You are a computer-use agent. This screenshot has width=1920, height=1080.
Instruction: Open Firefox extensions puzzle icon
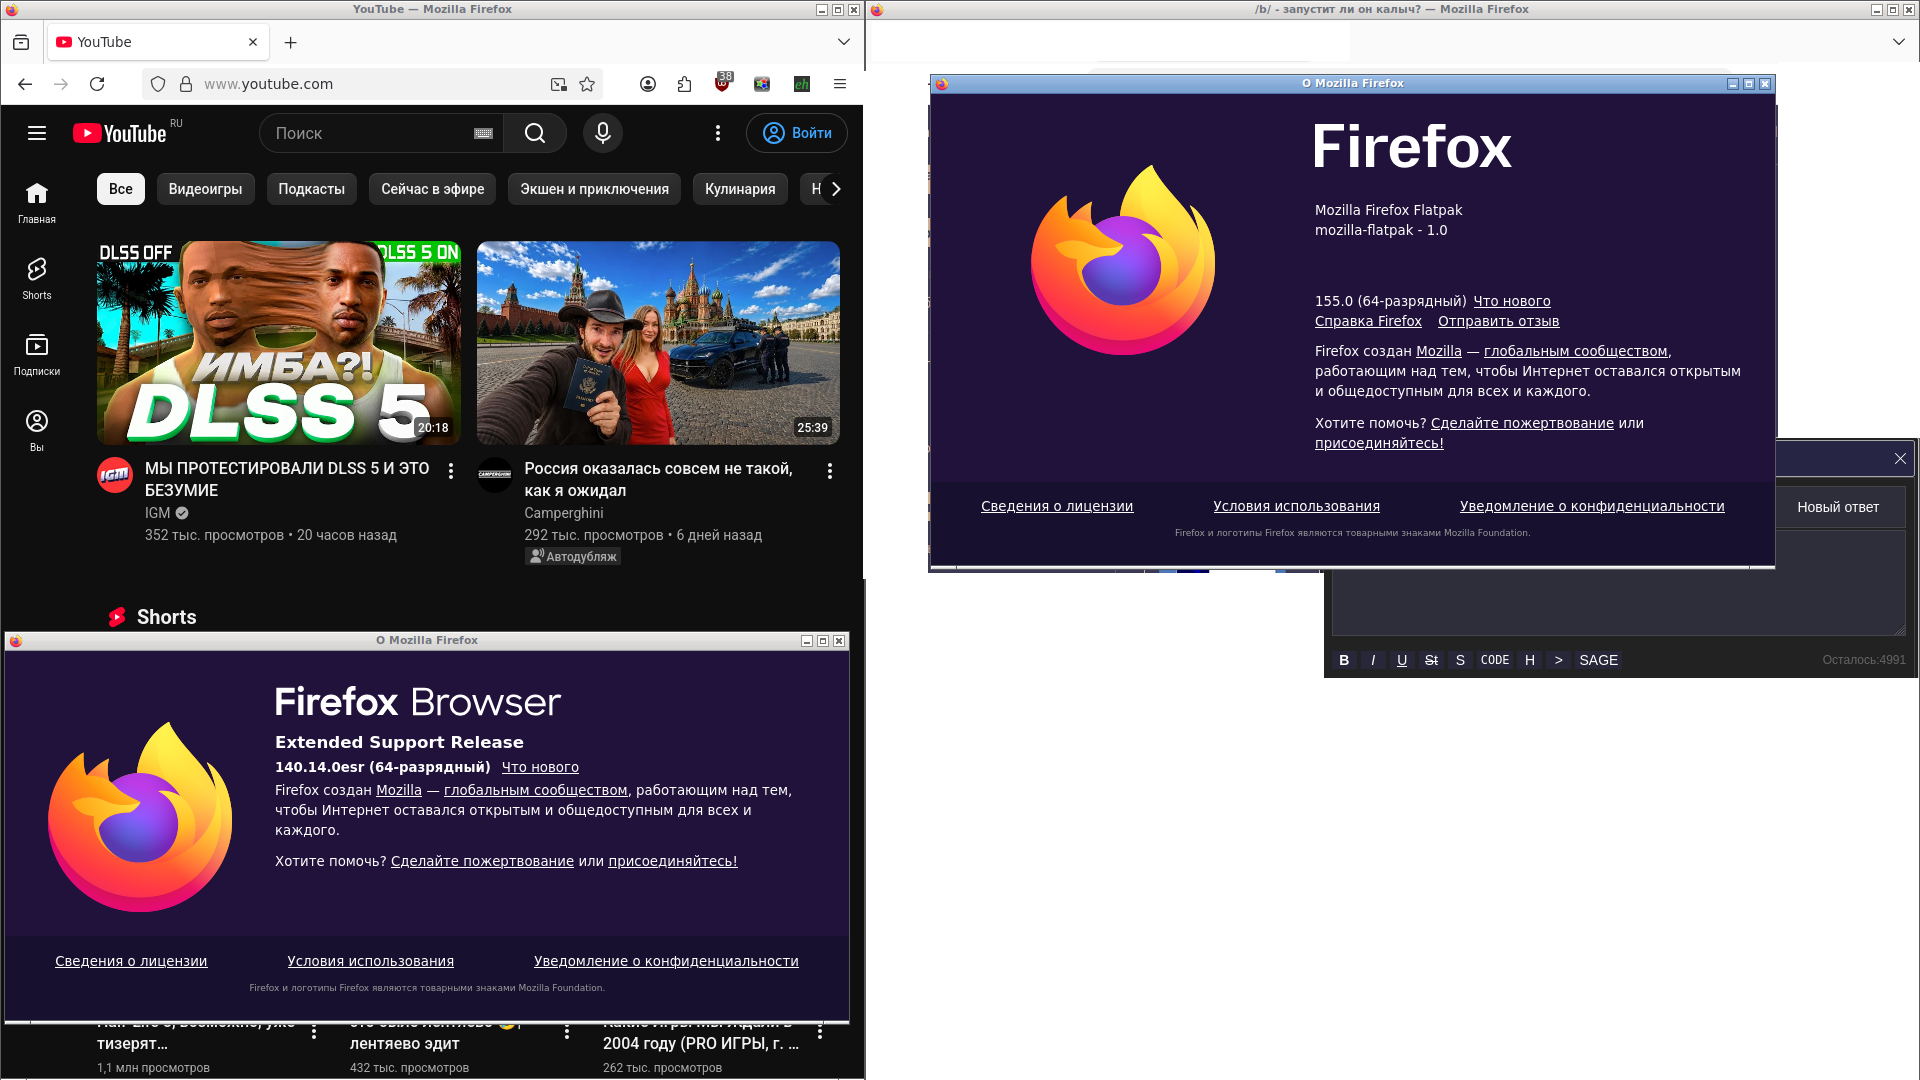[684, 84]
